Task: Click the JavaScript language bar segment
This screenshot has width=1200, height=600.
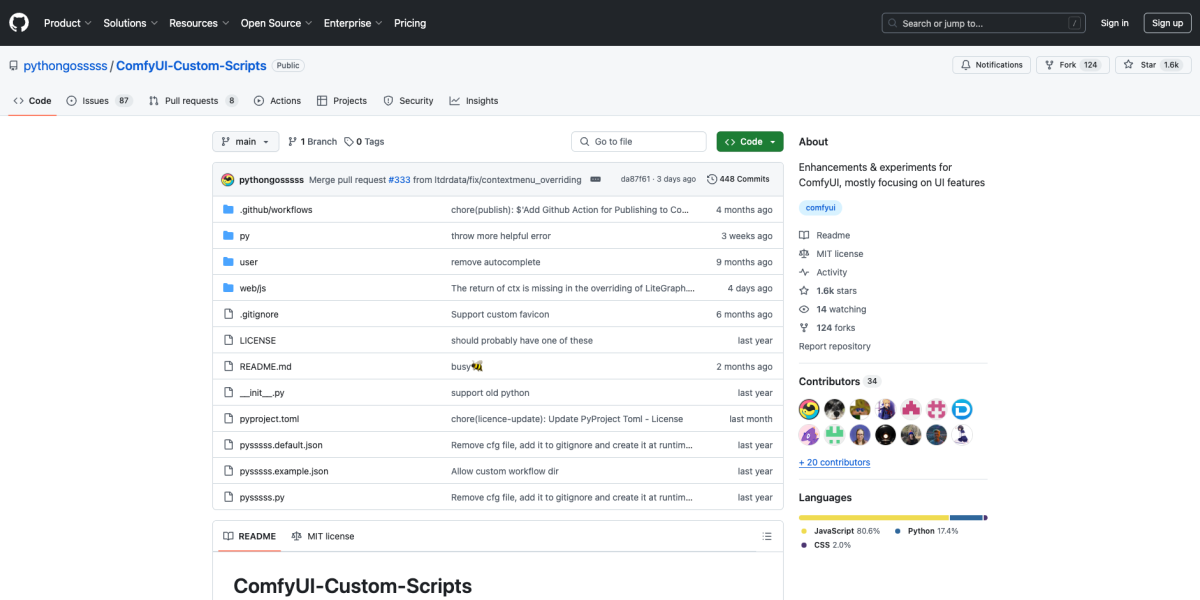Action: pos(873,517)
